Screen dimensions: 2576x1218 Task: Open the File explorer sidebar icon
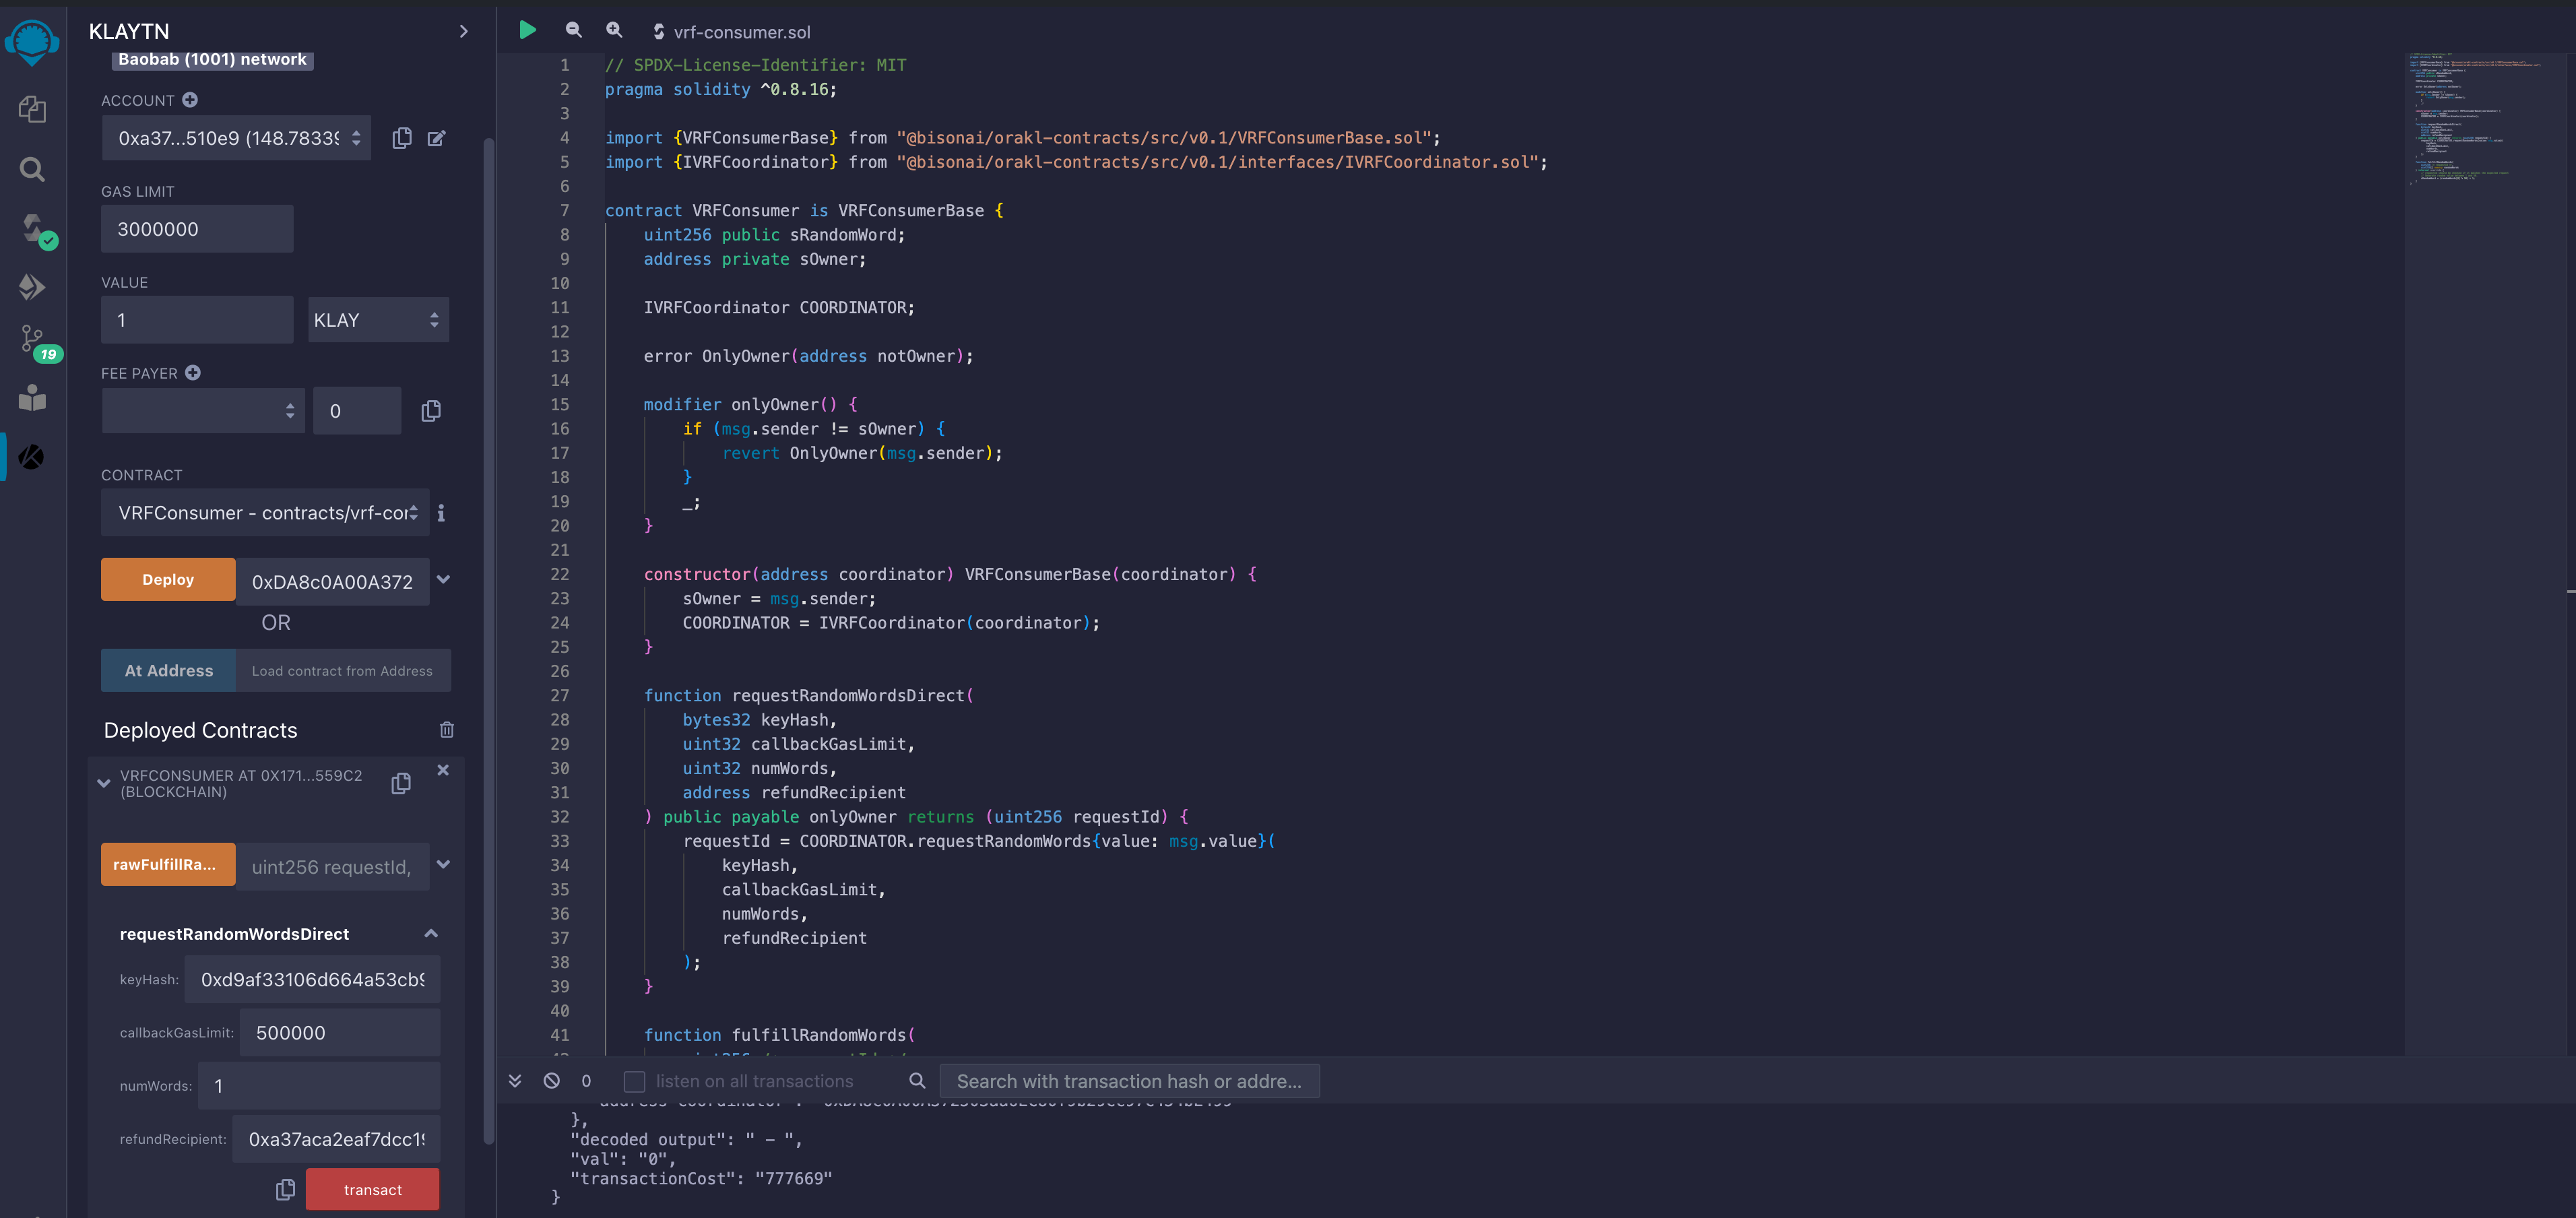click(32, 109)
